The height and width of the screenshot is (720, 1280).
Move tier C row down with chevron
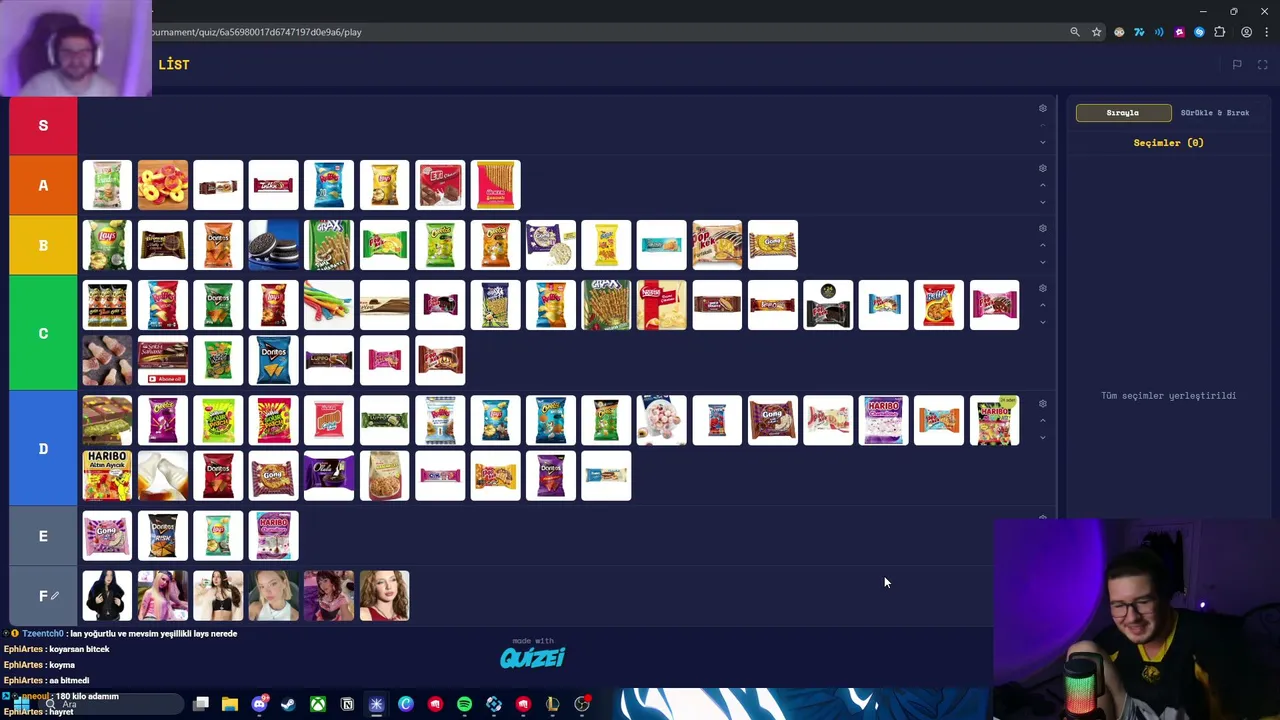[x=1043, y=322]
